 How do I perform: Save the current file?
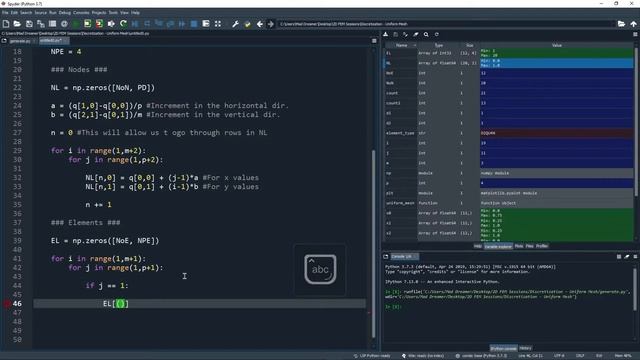29,24
